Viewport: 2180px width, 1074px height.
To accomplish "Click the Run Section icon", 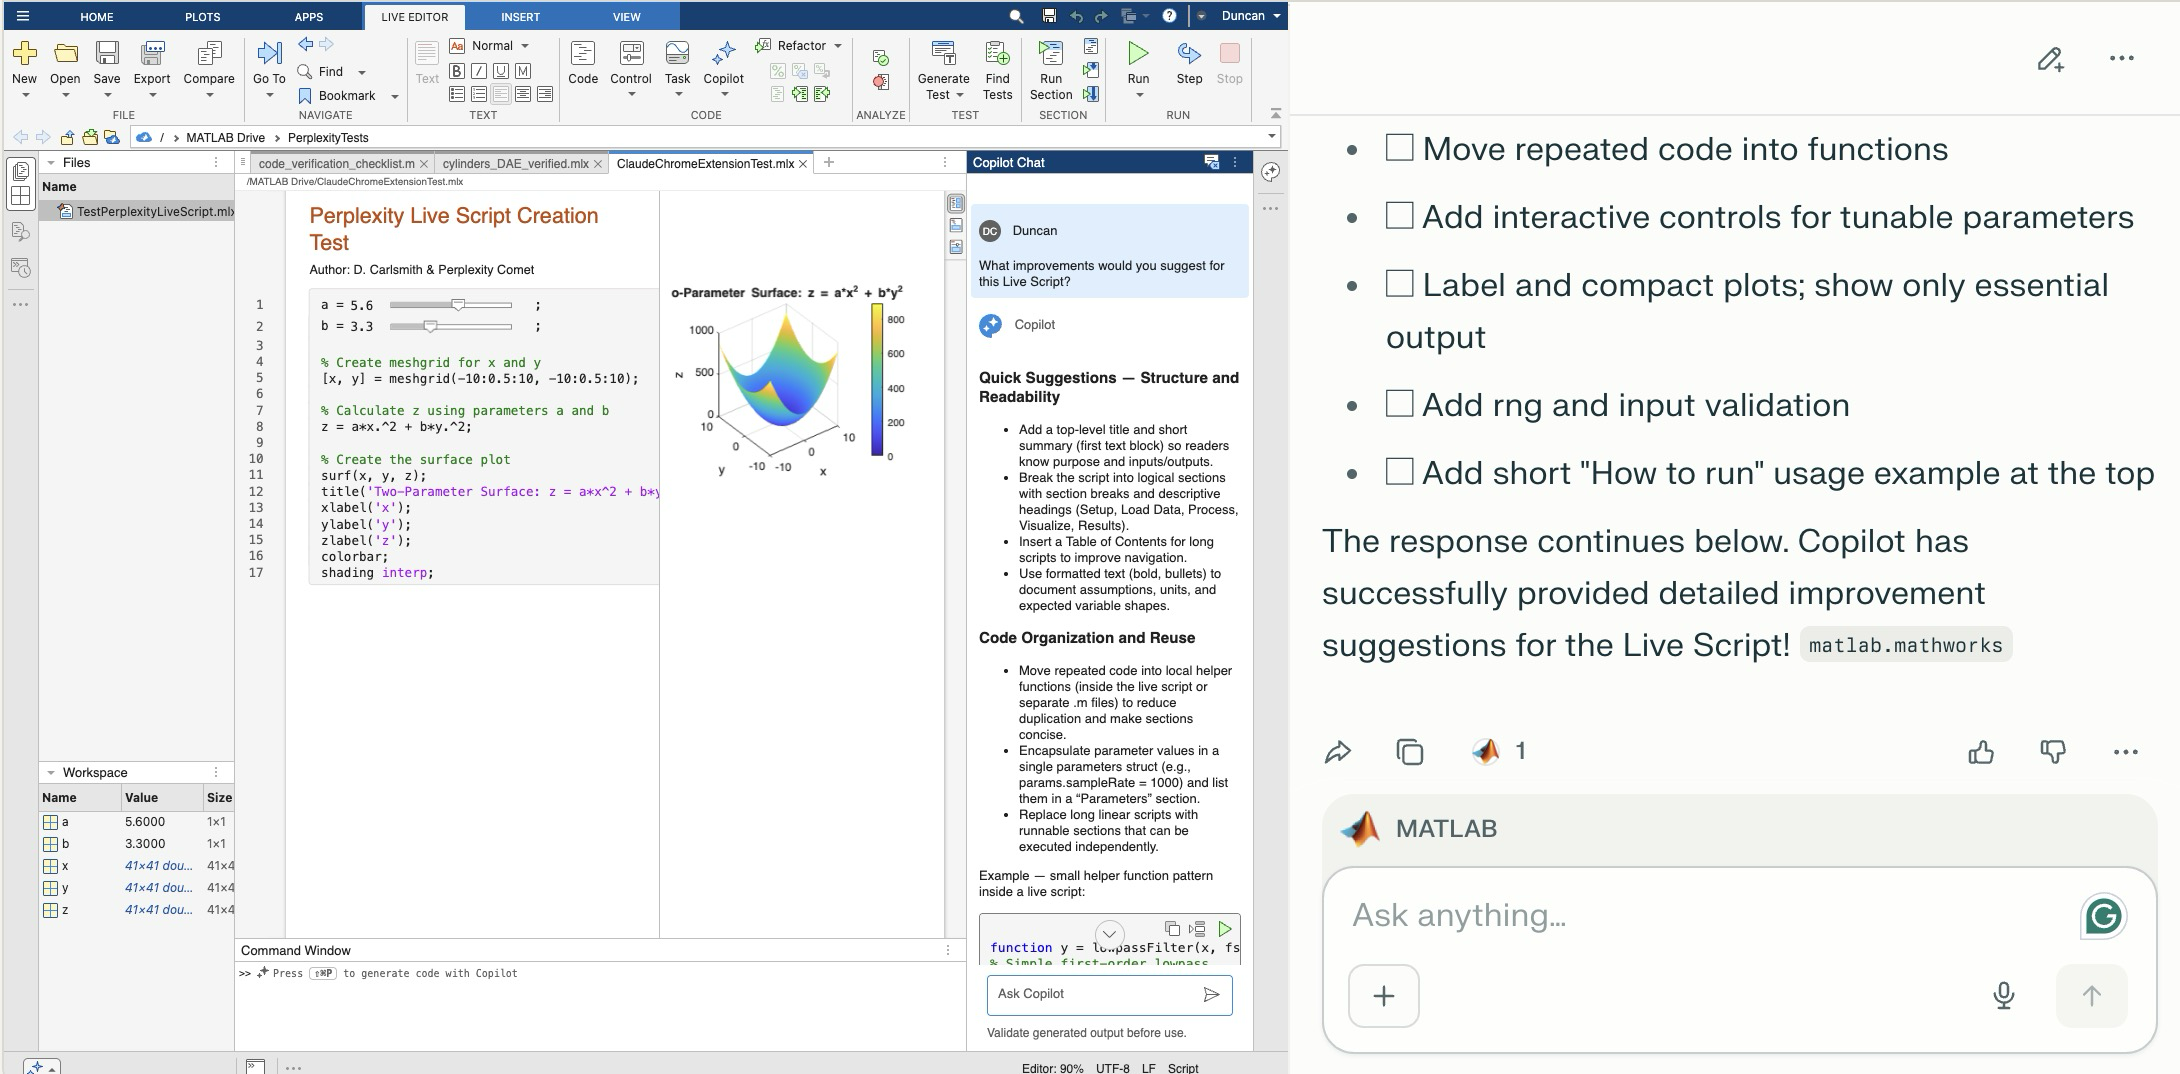I will coord(1051,53).
